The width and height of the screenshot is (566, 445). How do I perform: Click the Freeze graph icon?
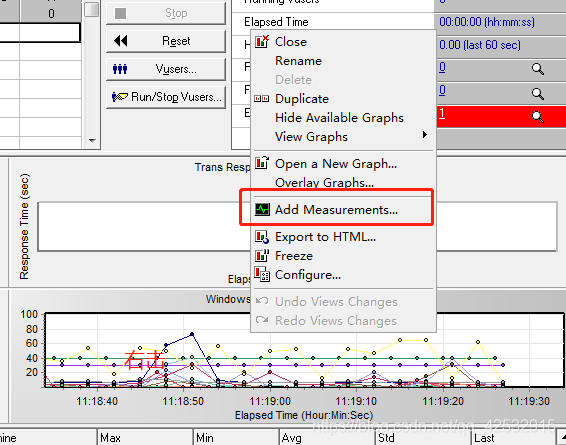[x=262, y=256]
